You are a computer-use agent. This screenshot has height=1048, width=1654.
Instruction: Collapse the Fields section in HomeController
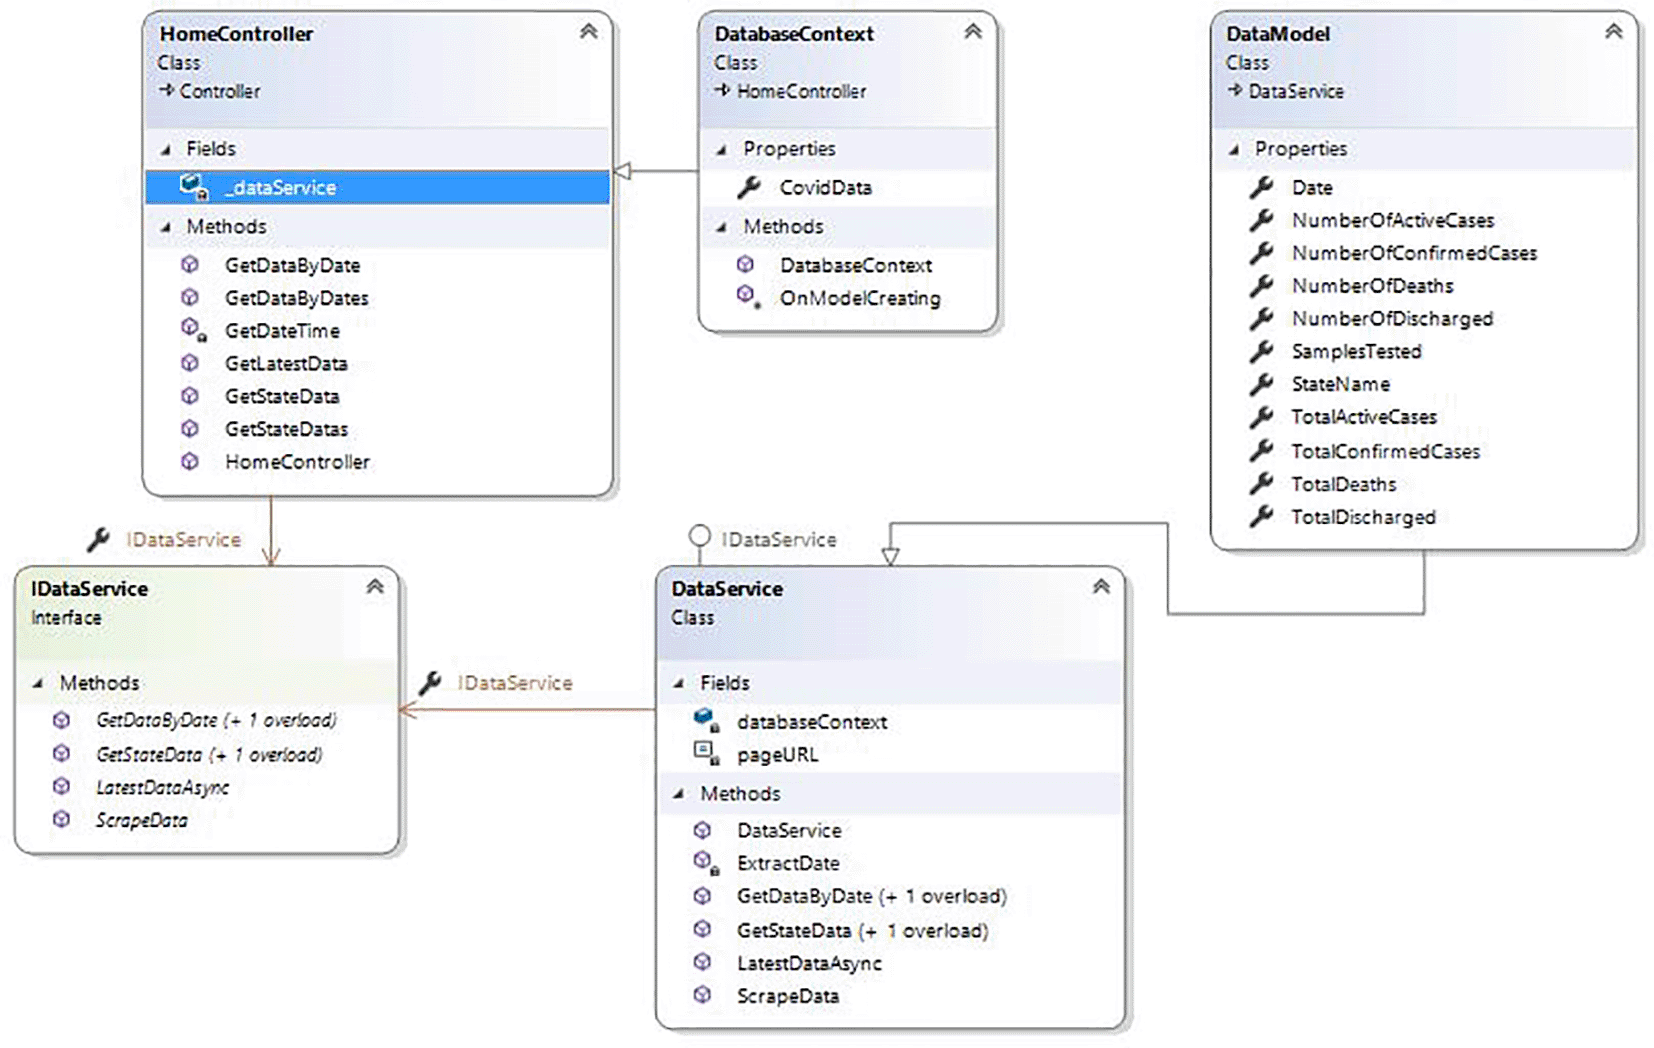[166, 150]
